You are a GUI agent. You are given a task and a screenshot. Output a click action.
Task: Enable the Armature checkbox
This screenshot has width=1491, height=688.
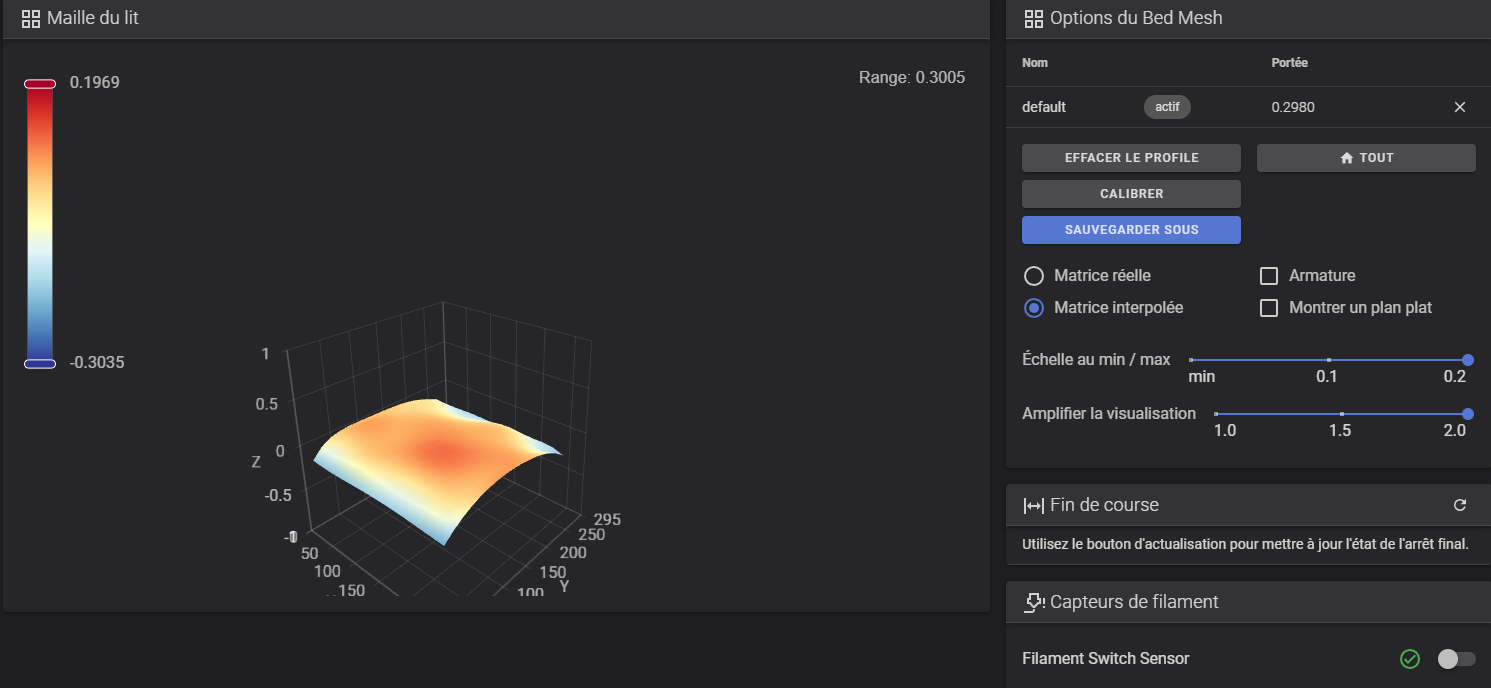tap(1269, 275)
